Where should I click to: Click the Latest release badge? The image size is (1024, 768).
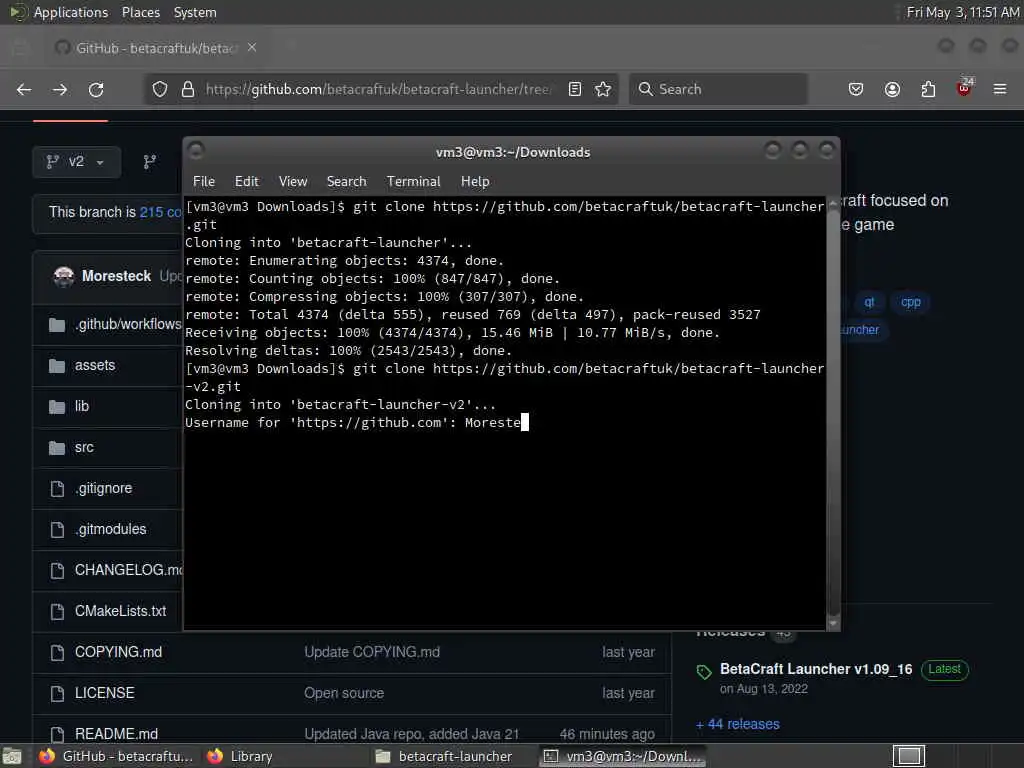point(944,669)
